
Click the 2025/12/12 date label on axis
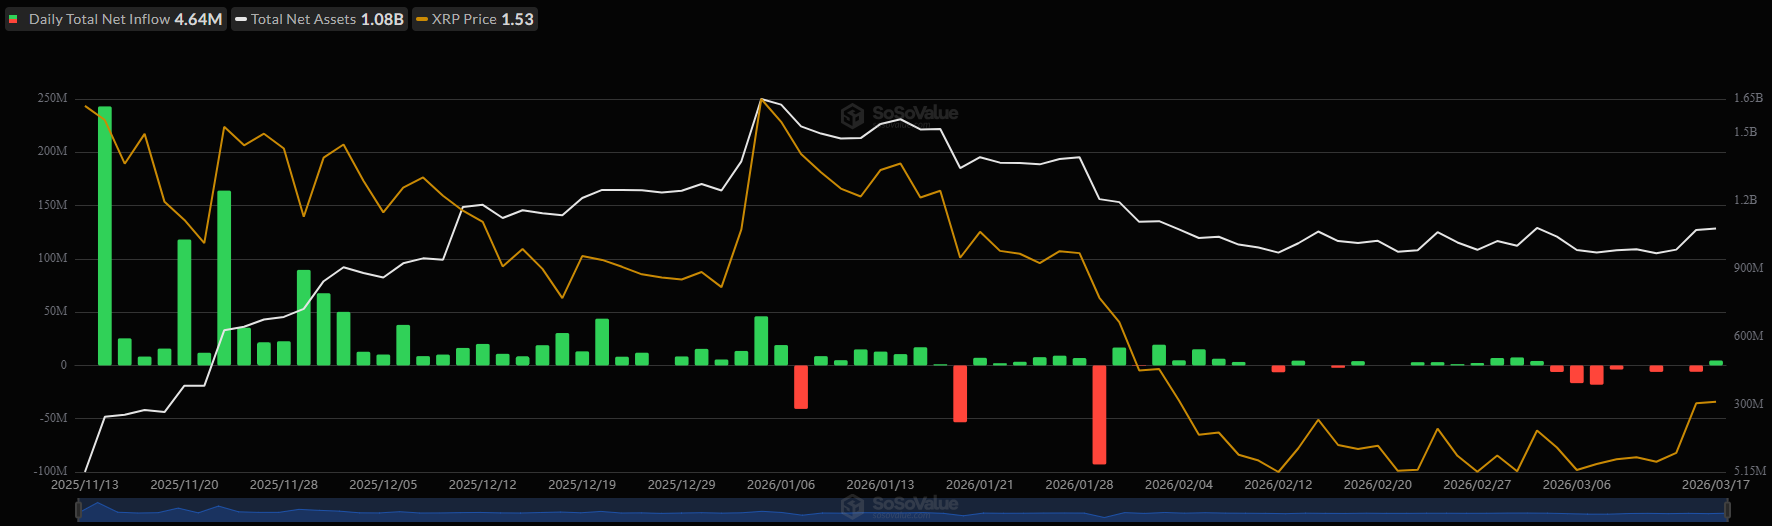pos(482,485)
